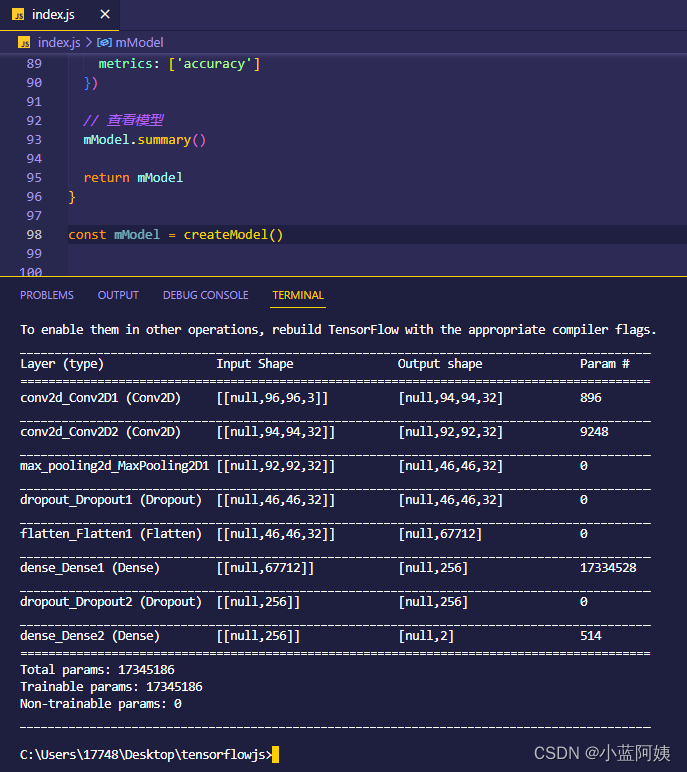The height and width of the screenshot is (772, 687).
Task: Click the Param # column header
Action: point(605,364)
